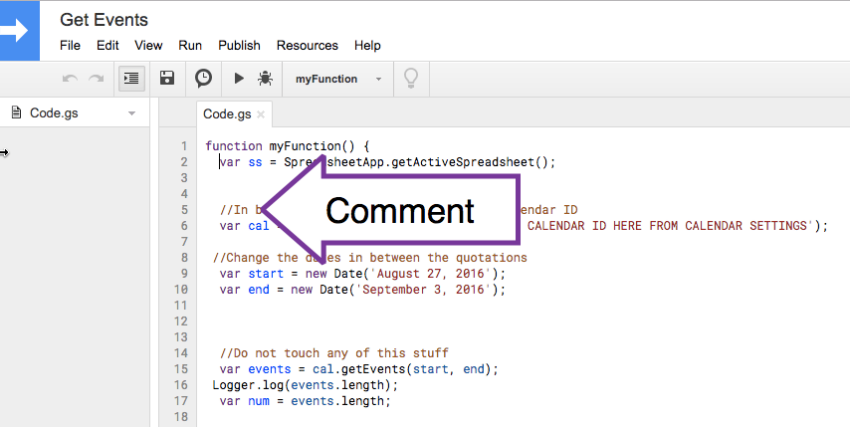The height and width of the screenshot is (427, 850).
Task: Open the Resources menu
Action: coord(307,45)
